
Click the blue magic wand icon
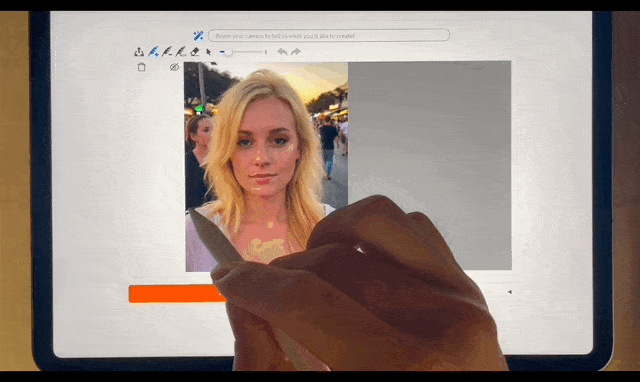point(198,36)
